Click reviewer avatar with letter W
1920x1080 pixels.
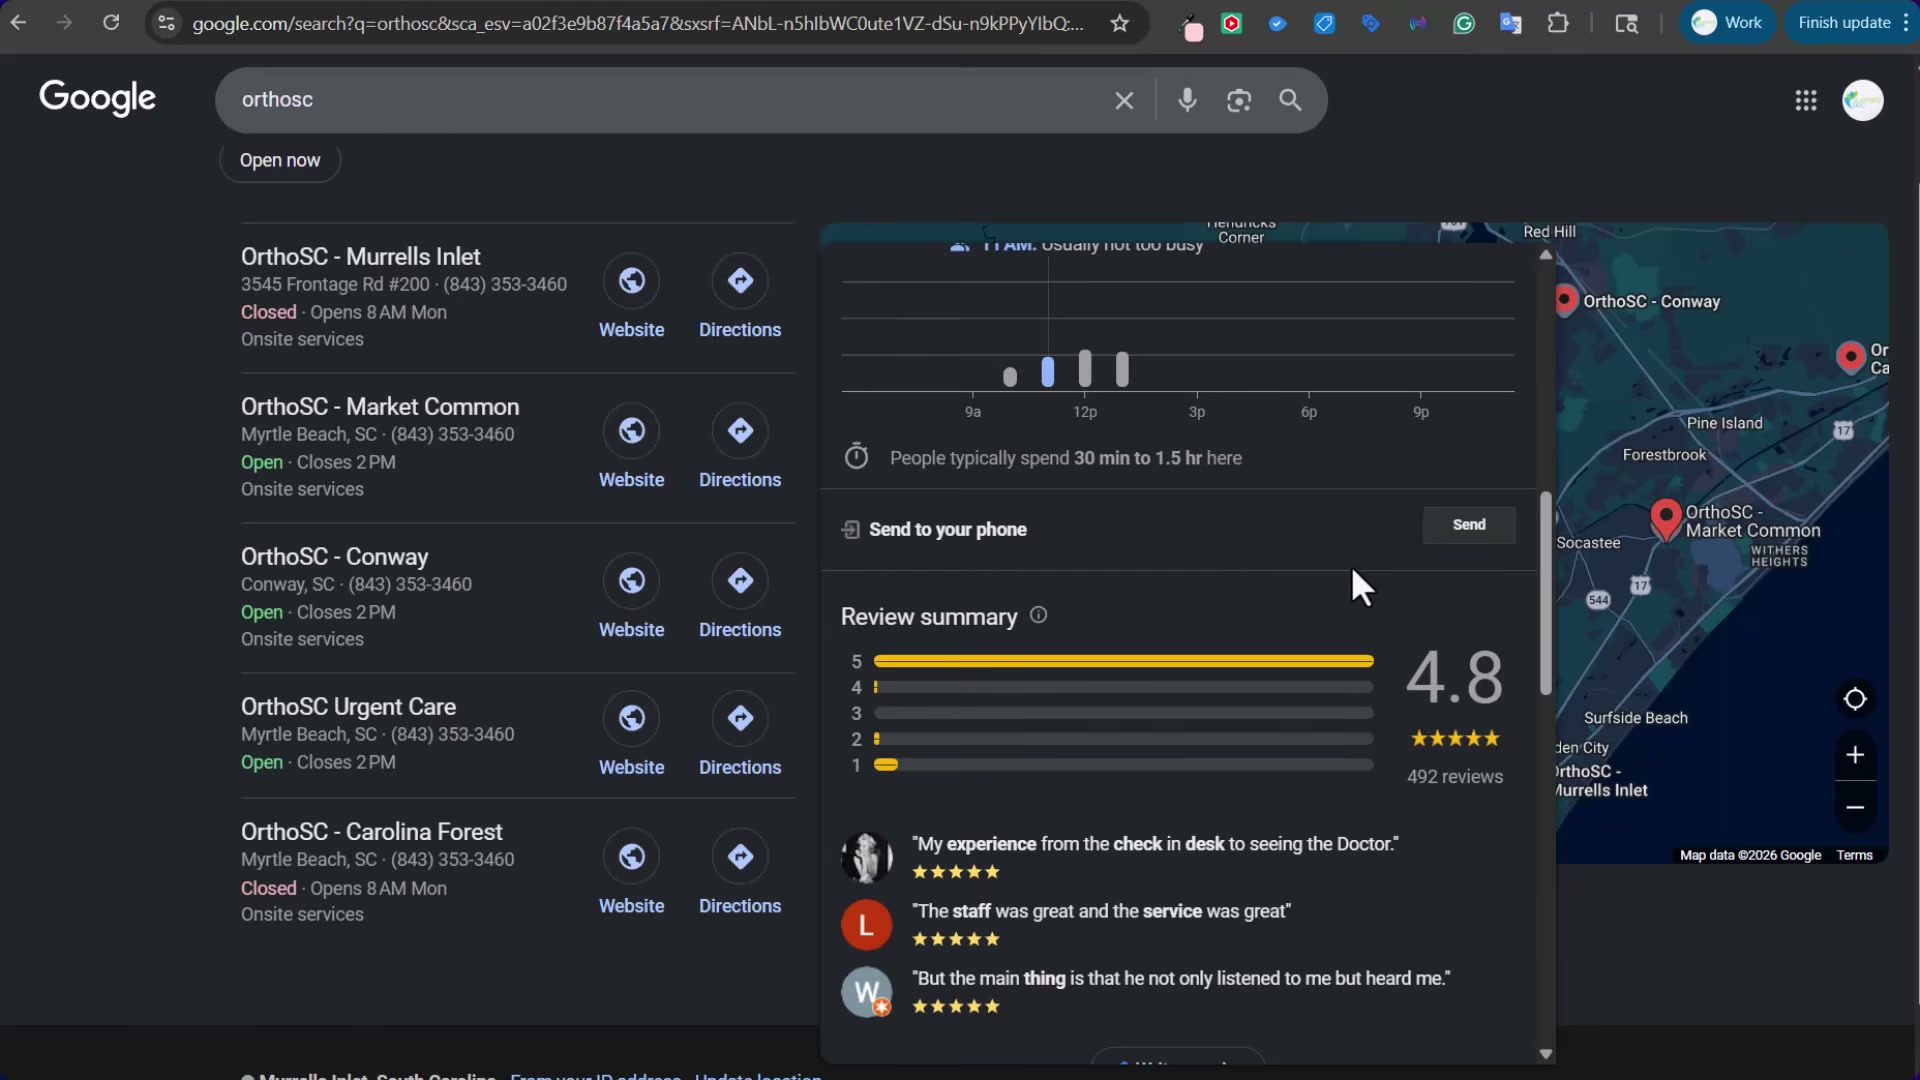tap(866, 992)
